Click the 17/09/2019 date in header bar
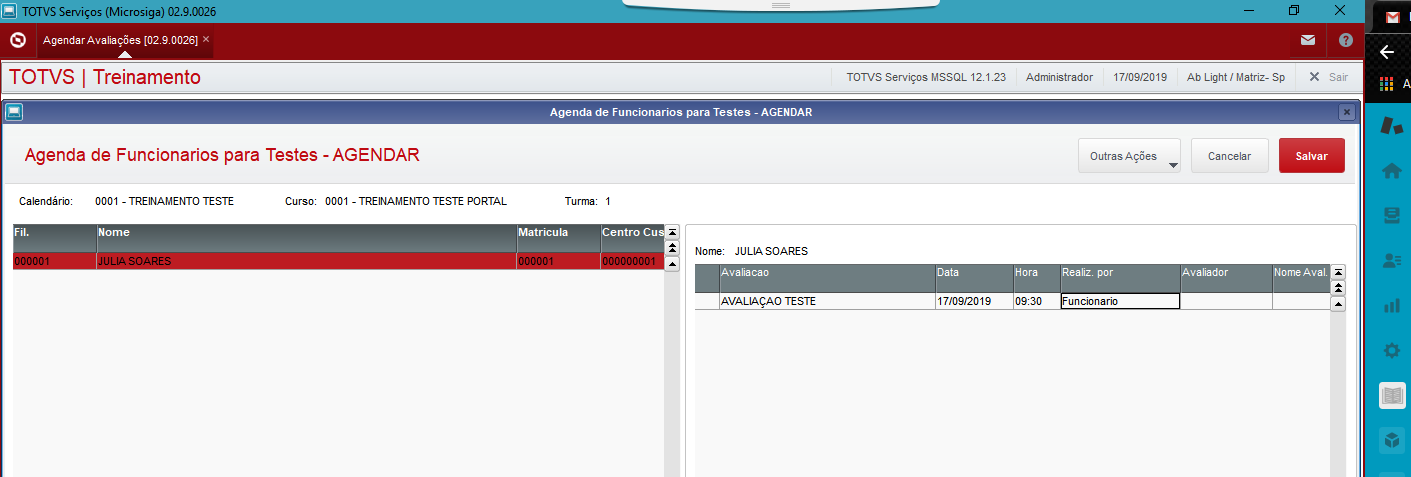Viewport: 1411px width, 477px height. tap(1140, 77)
